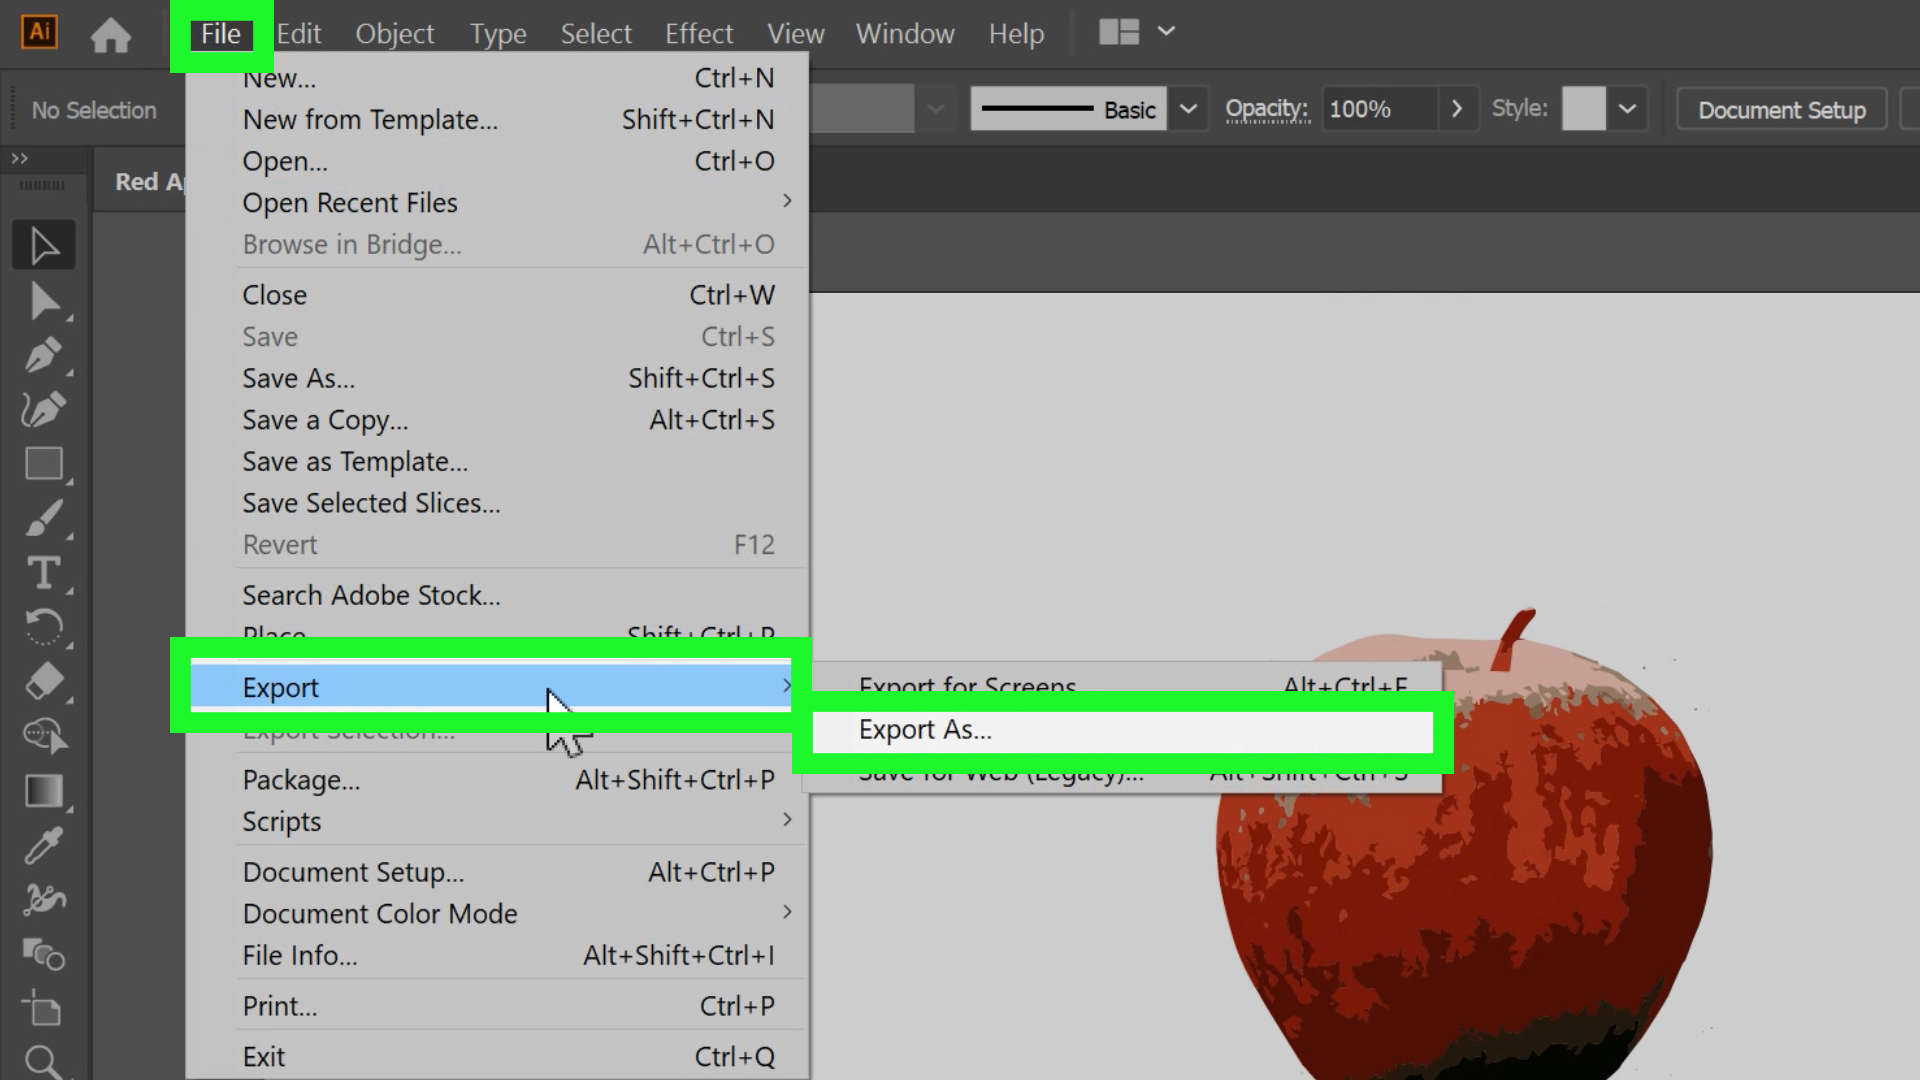Choose the Eraser tool

coord(44,682)
